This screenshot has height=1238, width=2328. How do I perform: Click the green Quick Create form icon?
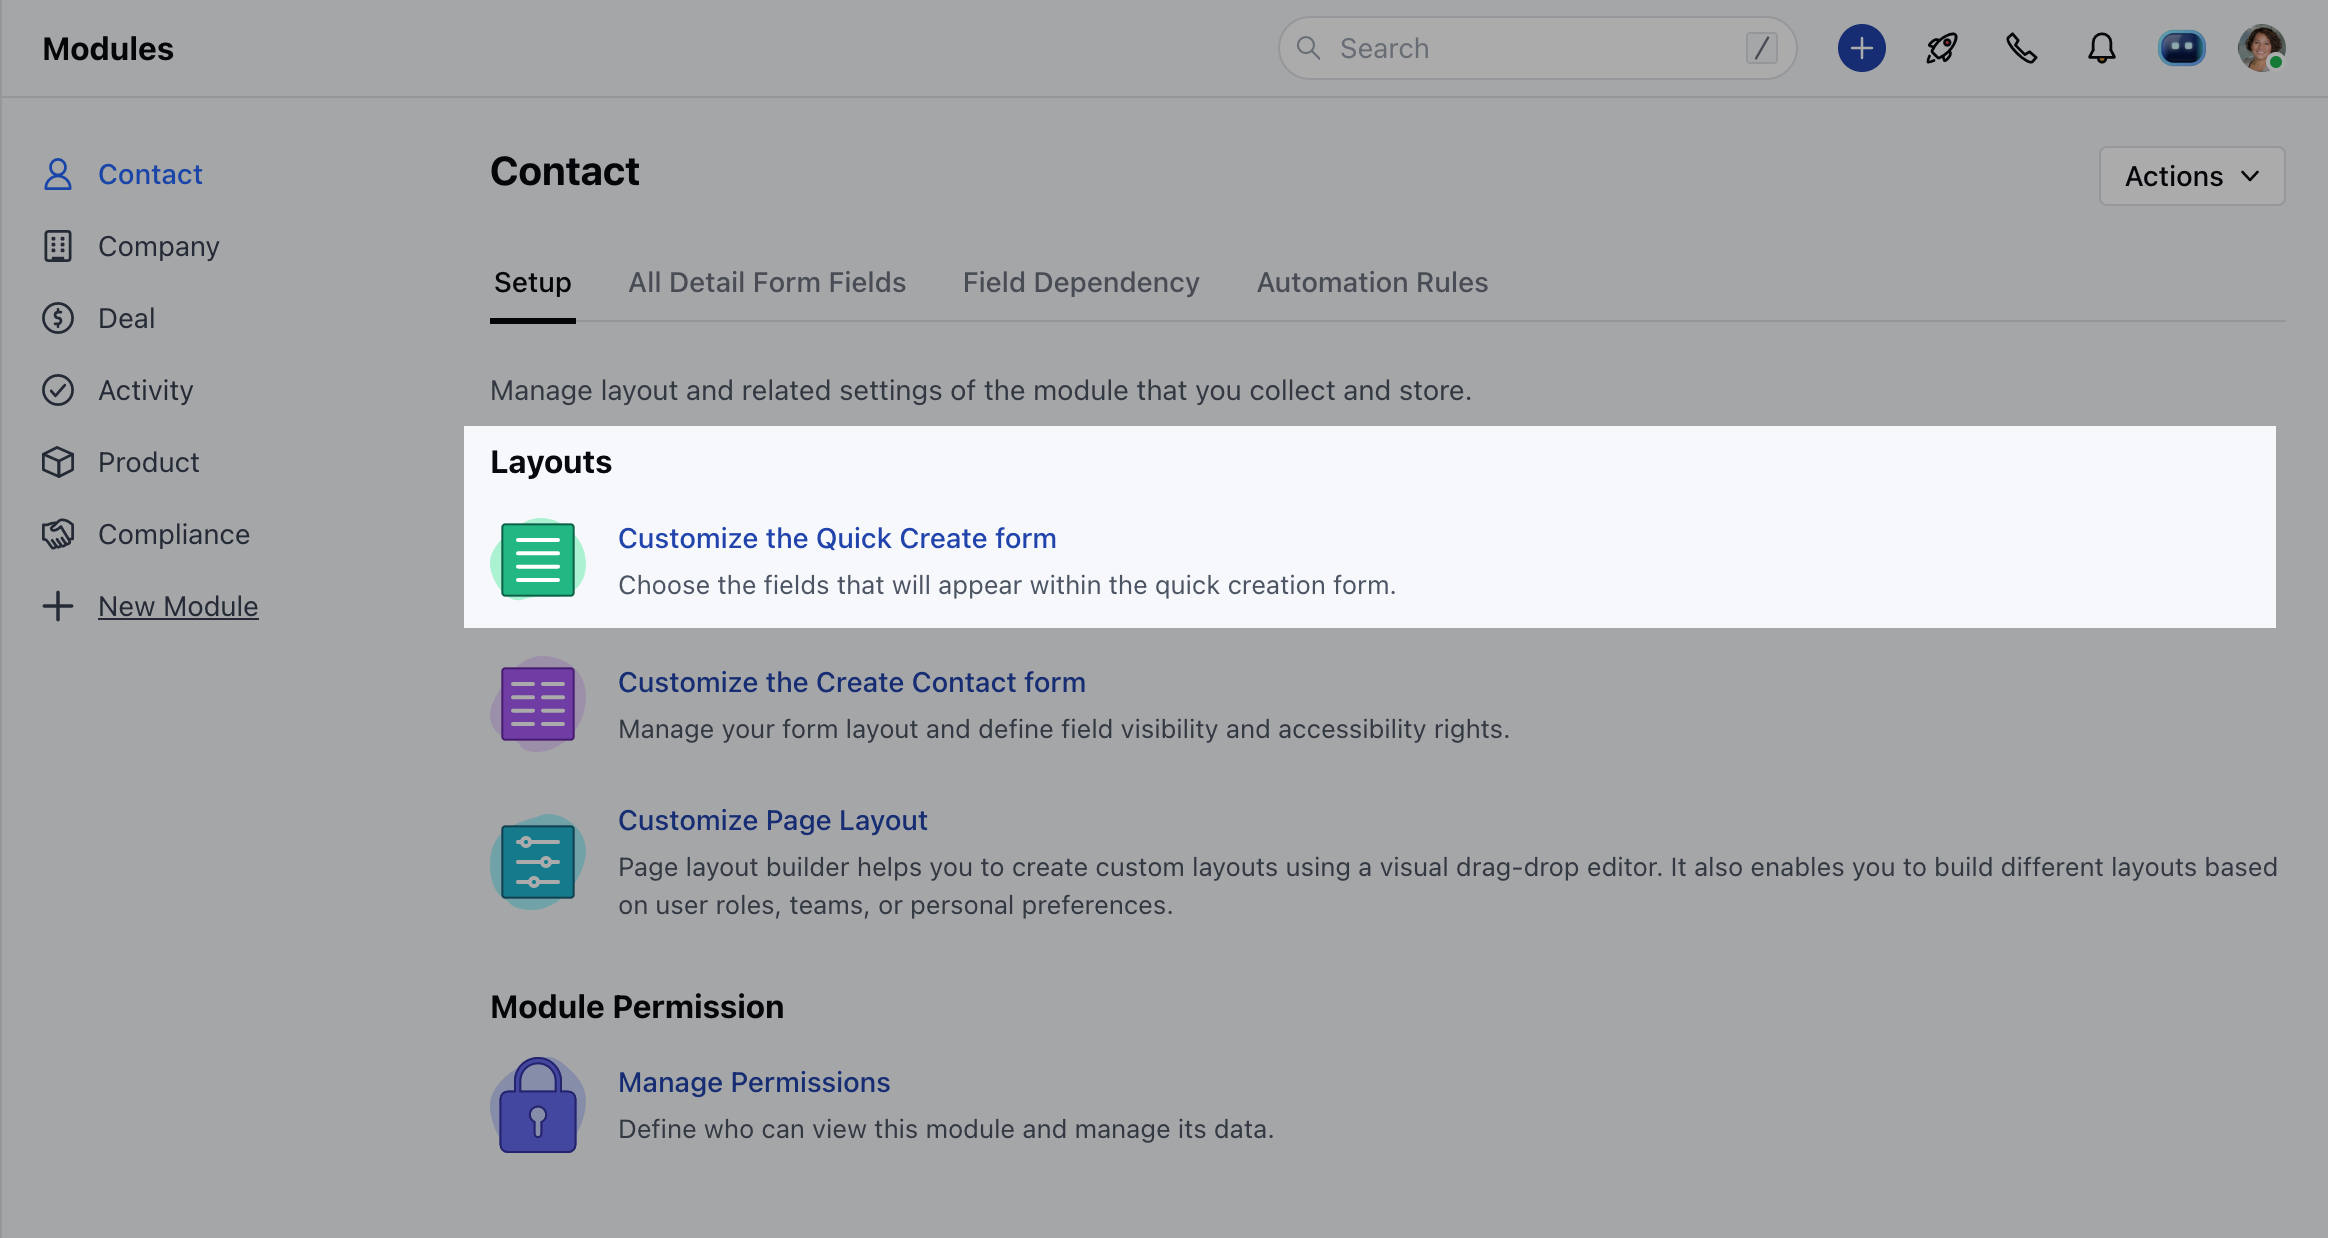(x=538, y=560)
